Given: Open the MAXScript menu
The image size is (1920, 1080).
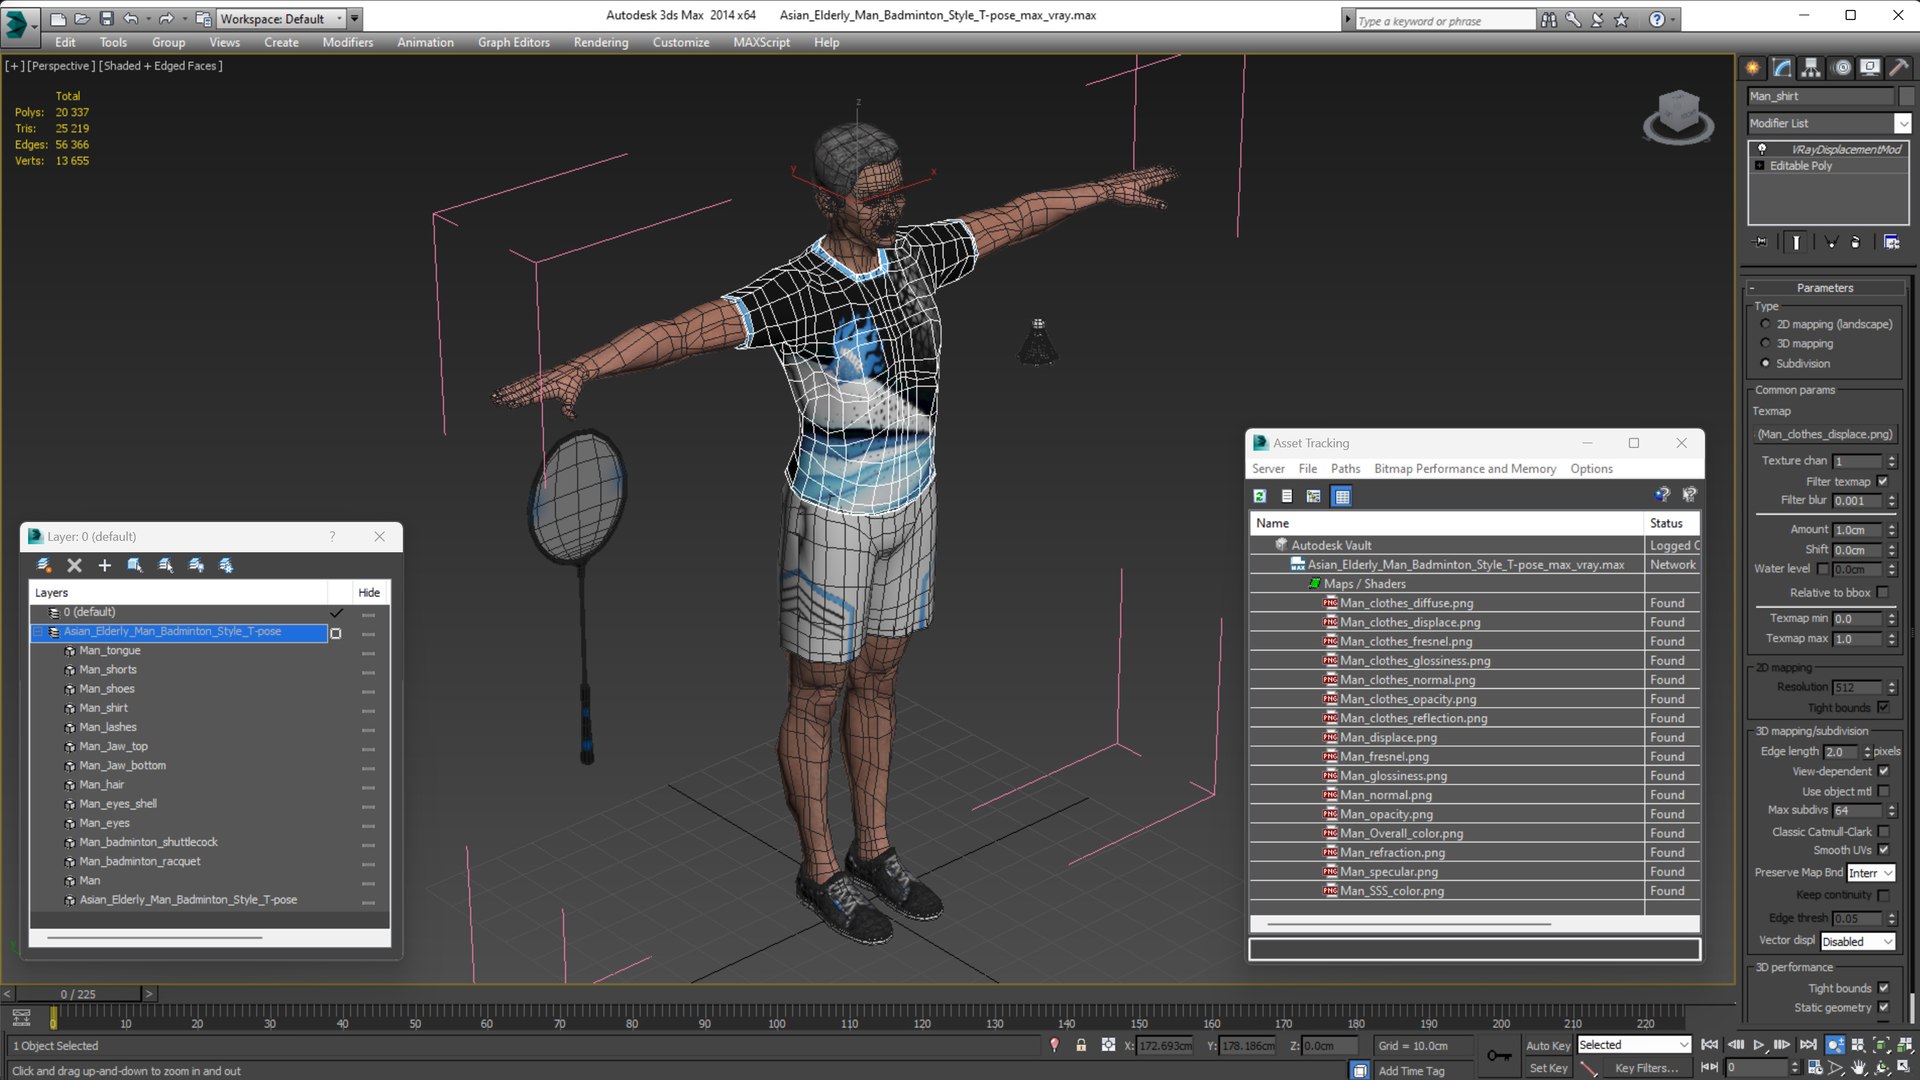Looking at the screenshot, I should (761, 42).
